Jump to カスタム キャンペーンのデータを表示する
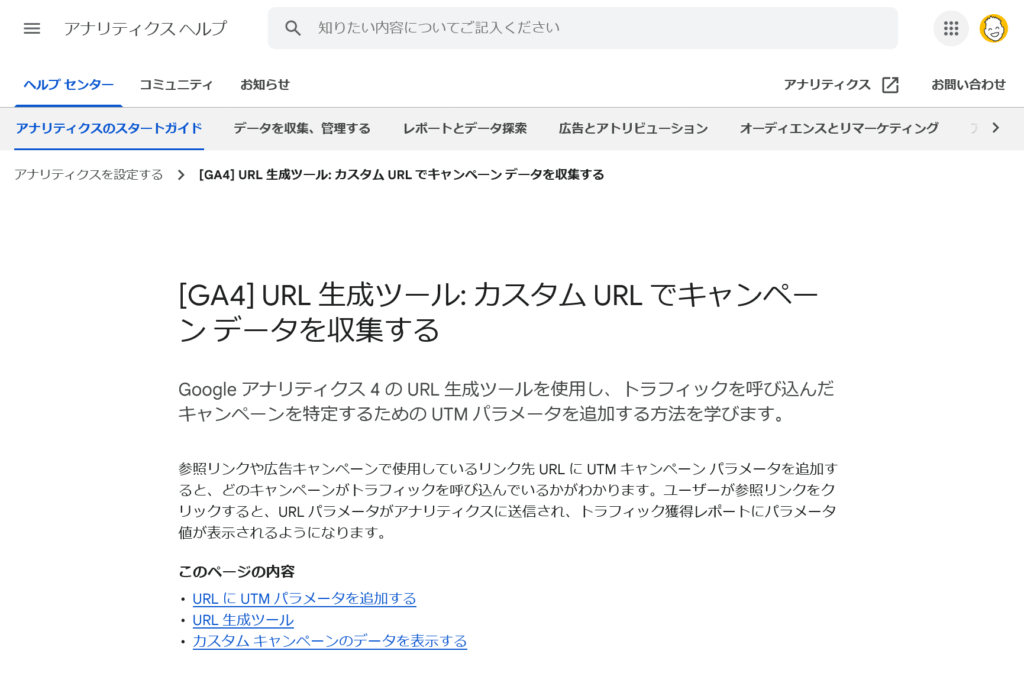This screenshot has height=680, width=1024. [x=329, y=641]
